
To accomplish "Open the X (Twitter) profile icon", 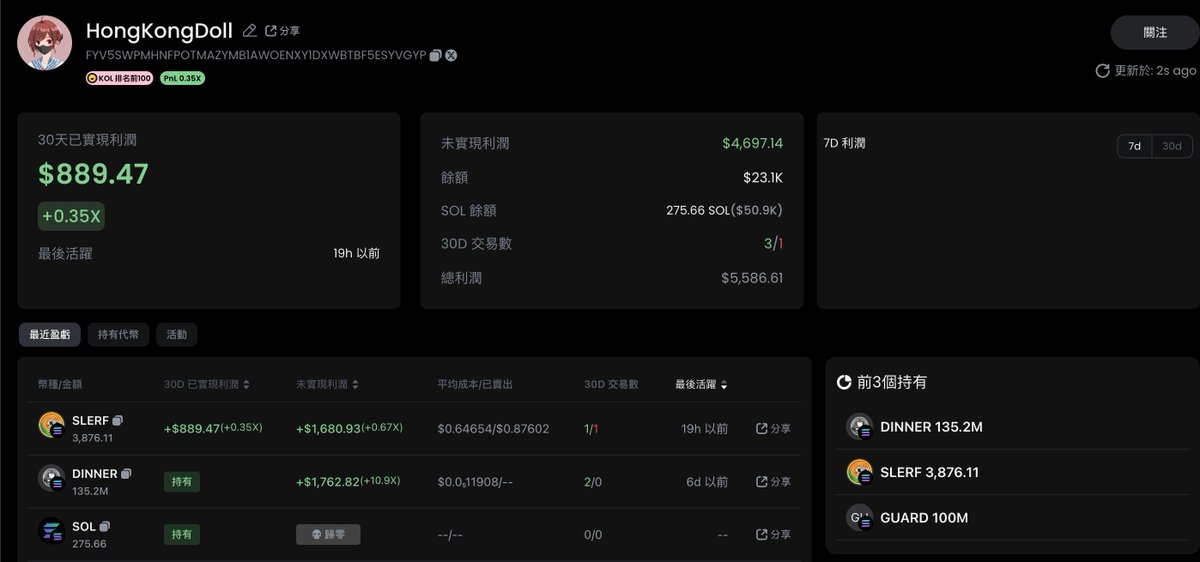I will pos(451,55).
